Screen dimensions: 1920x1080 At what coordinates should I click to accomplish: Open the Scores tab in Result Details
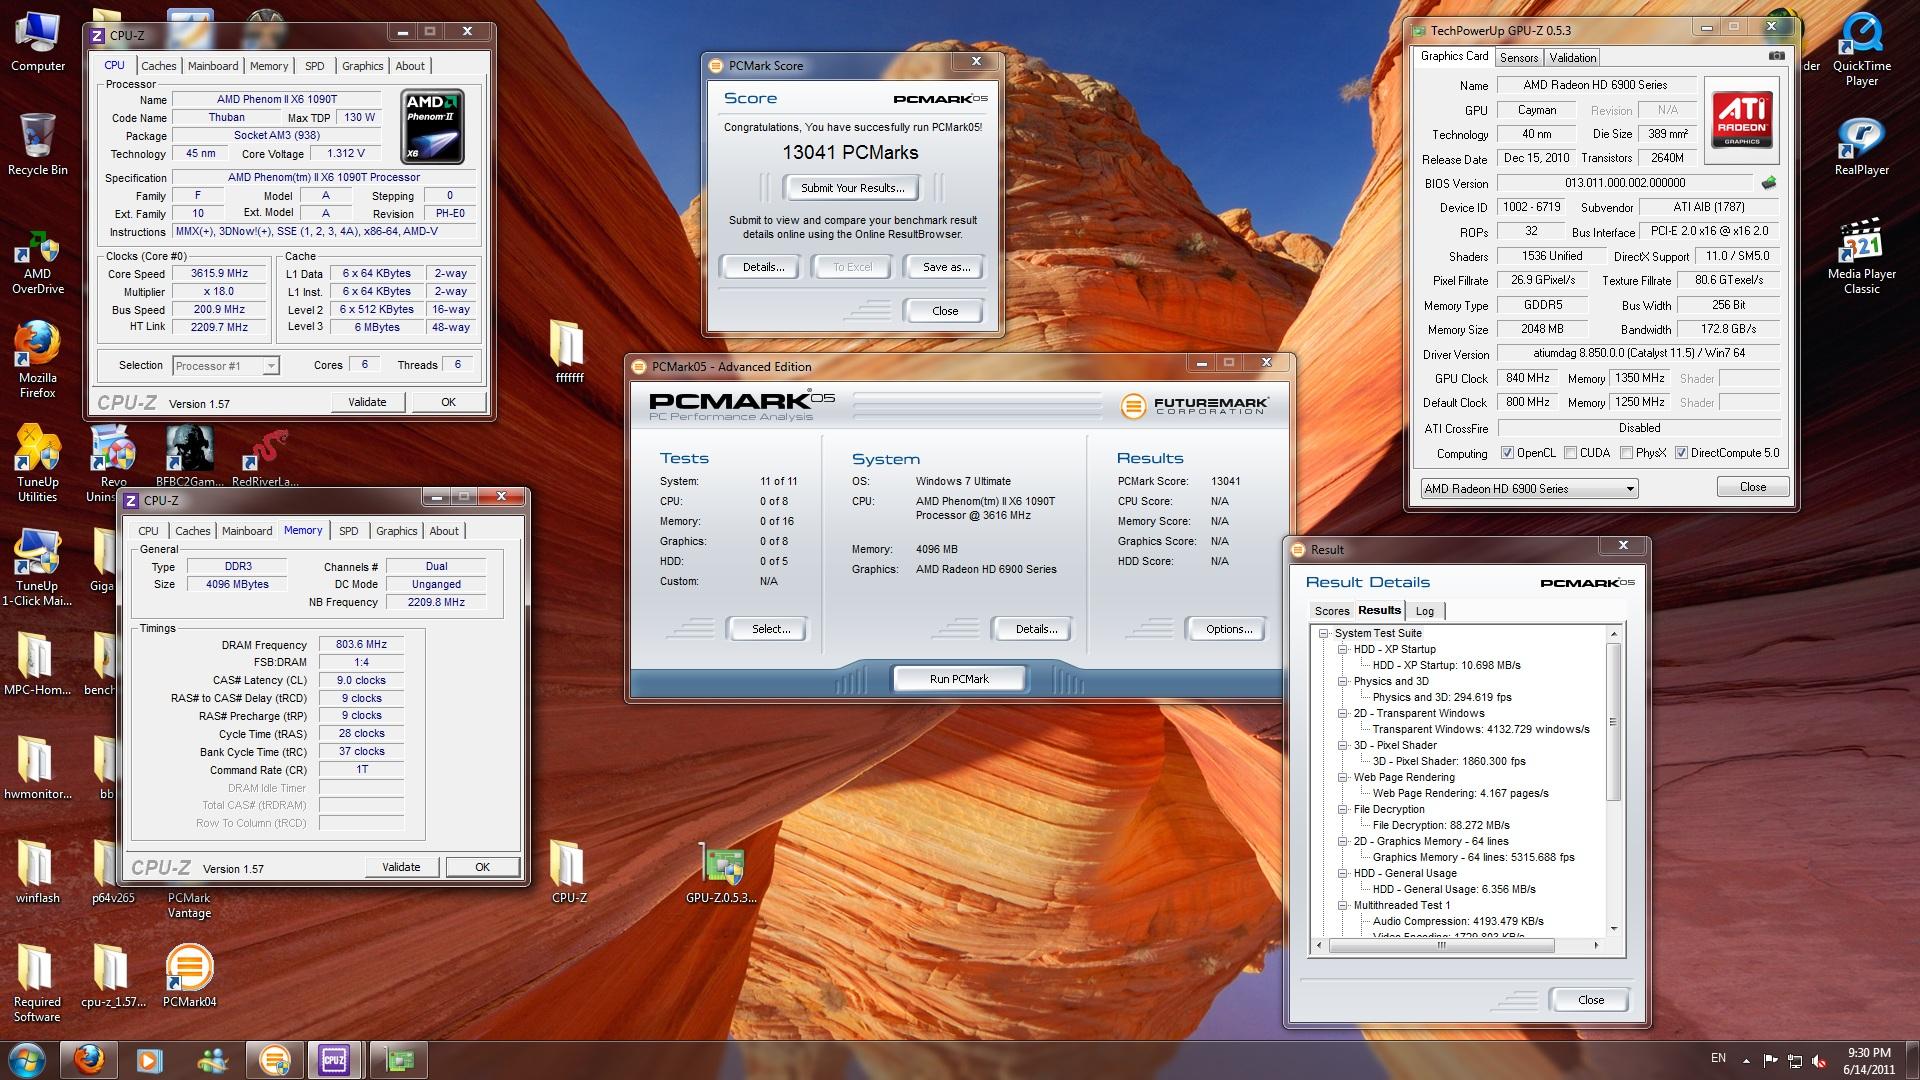(x=1331, y=611)
